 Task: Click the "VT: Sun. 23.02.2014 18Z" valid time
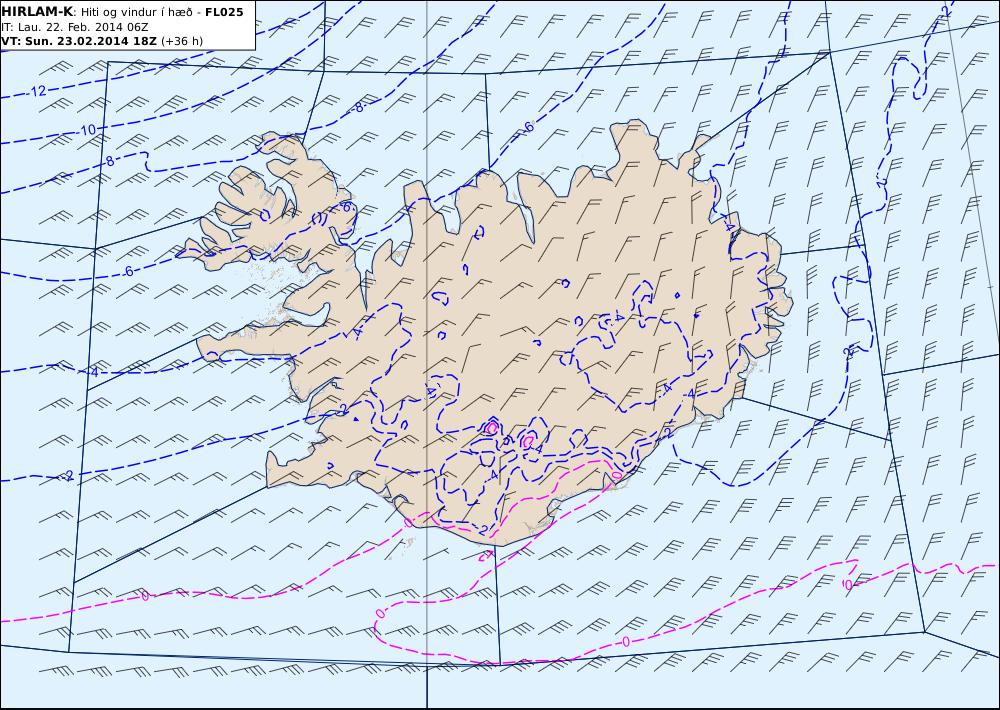[x=79, y=41]
